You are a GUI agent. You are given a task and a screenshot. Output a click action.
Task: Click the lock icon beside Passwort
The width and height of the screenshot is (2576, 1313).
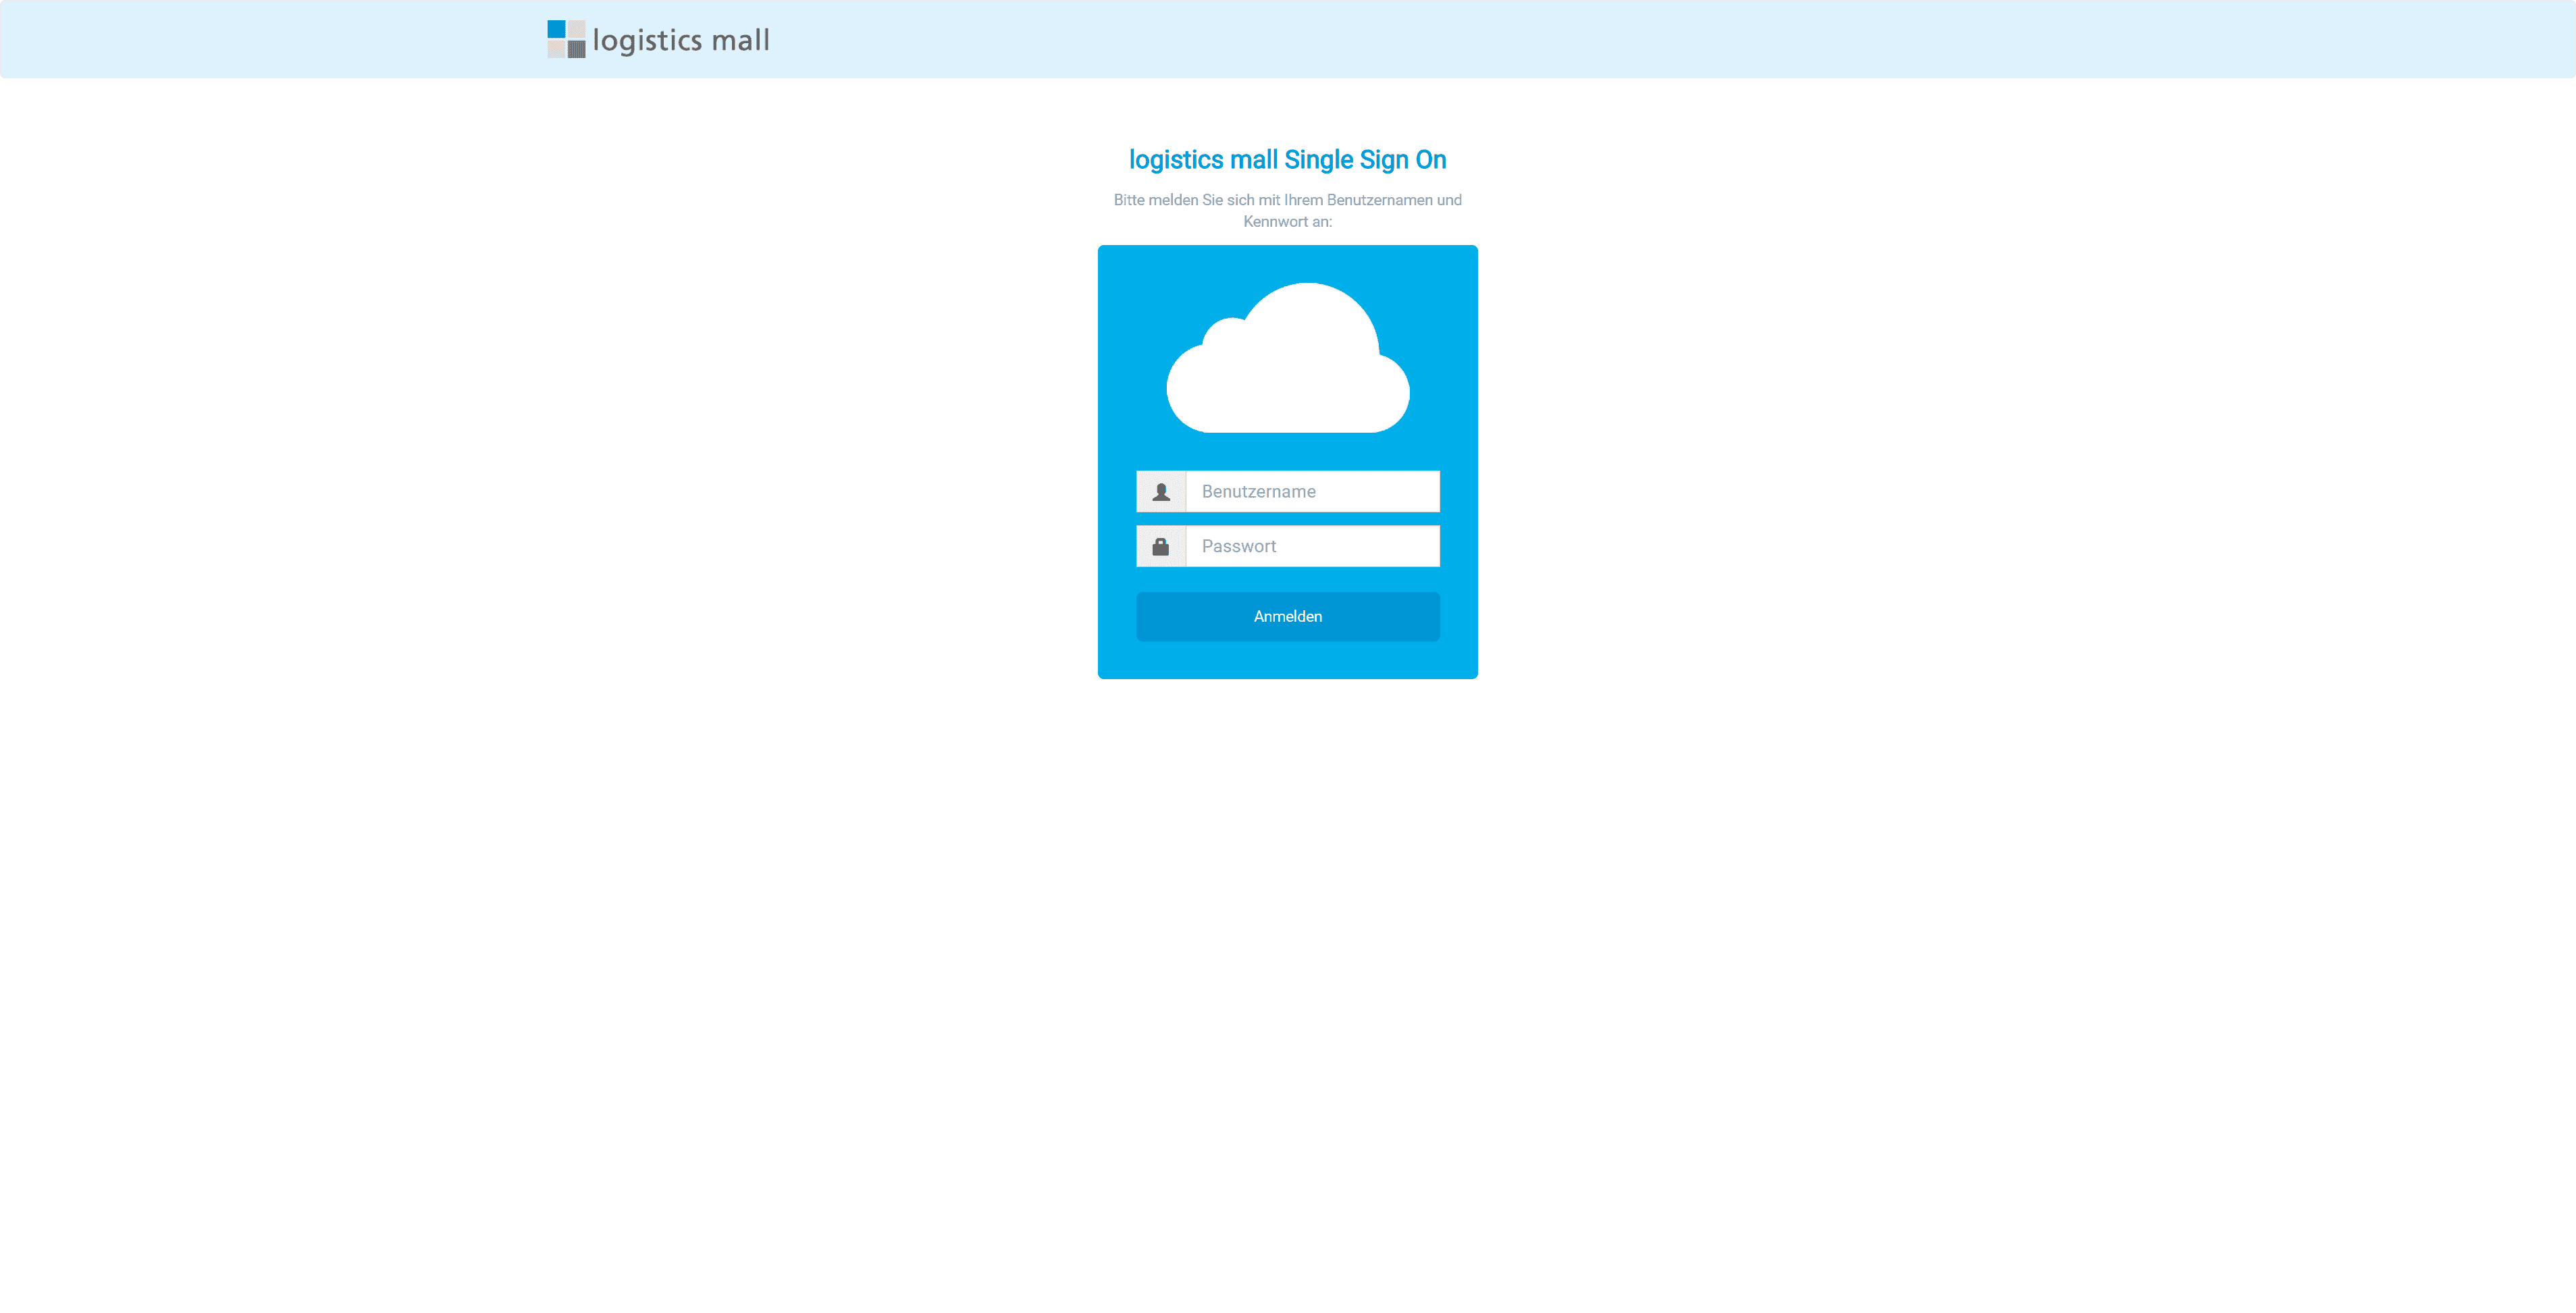(1161, 546)
